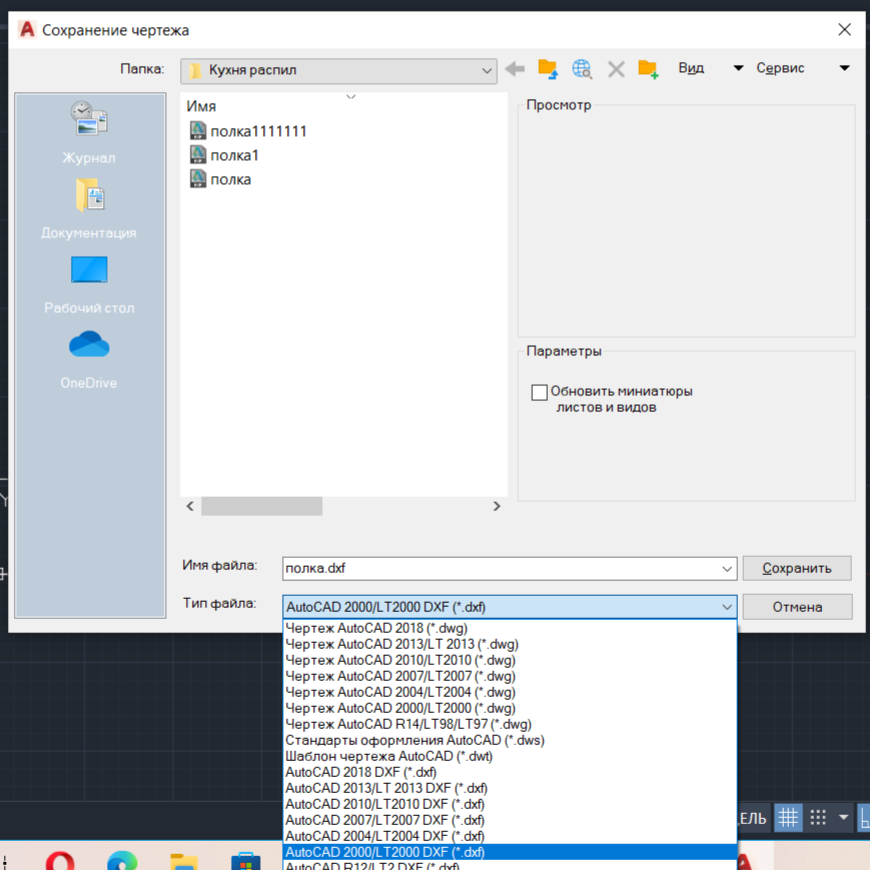
Task: Select Чертеж AutoCAD 2004/LT2004 (*.dwg)
Action: coord(509,692)
